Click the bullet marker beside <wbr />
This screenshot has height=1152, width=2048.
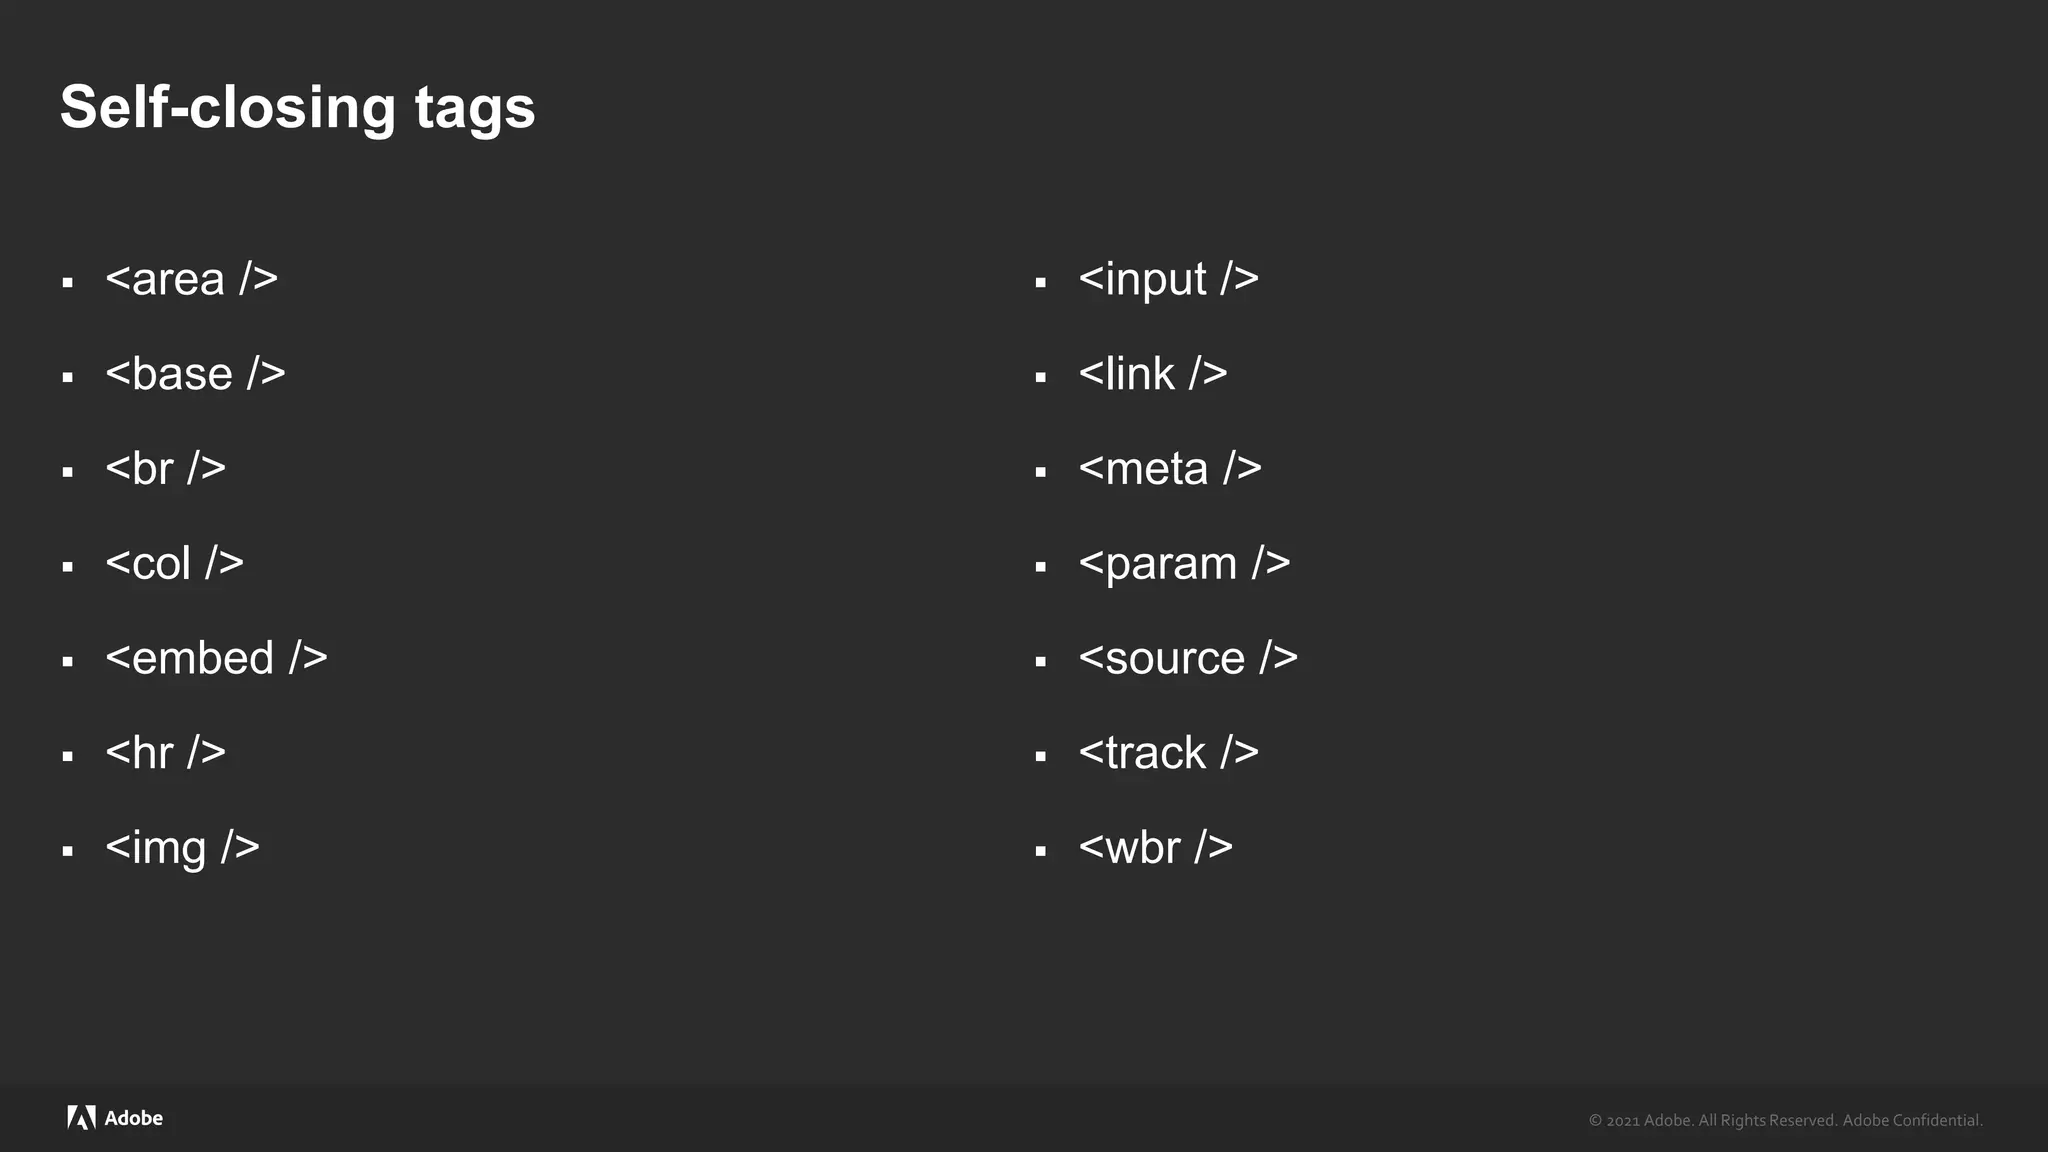pos(1041,852)
